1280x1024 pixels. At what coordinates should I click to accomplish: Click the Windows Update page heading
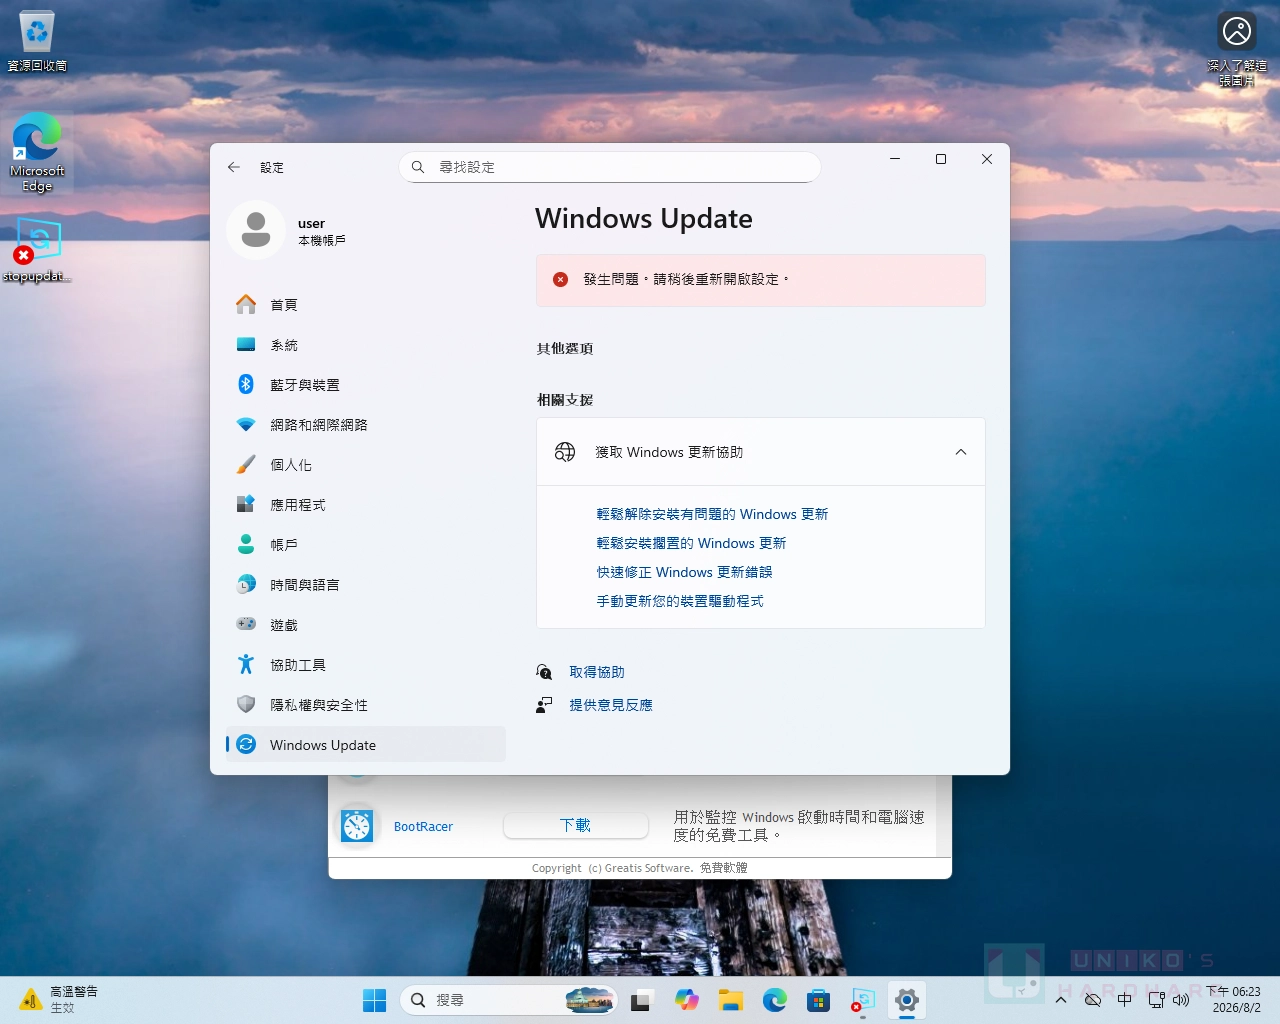[644, 219]
